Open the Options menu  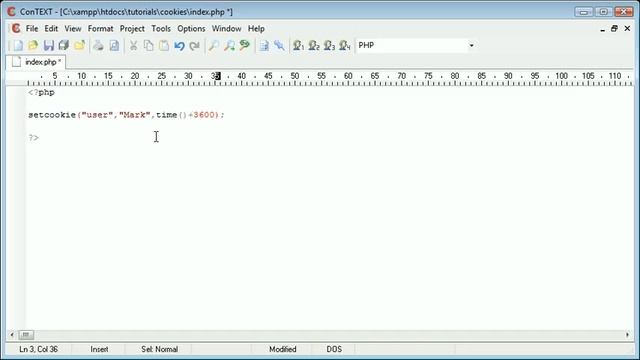(x=191, y=29)
